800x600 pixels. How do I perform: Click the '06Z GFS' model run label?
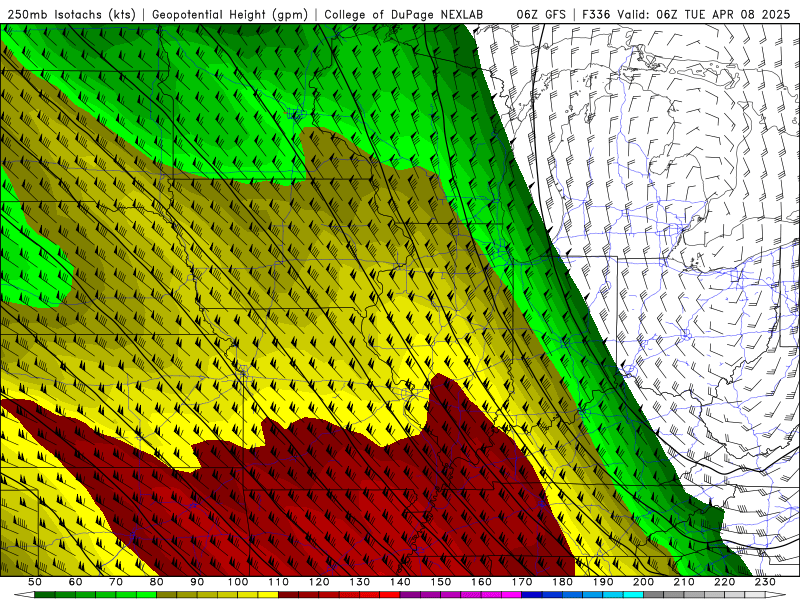click(x=541, y=15)
